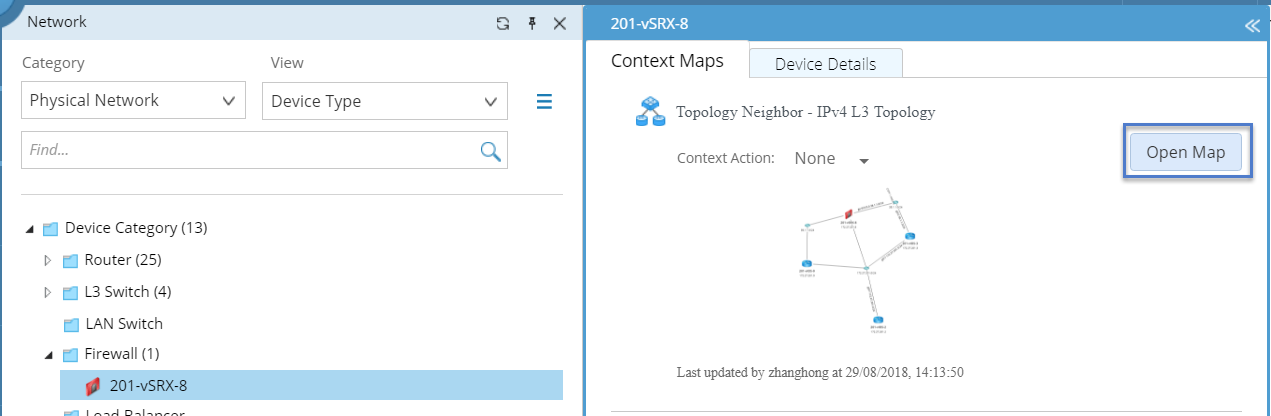The width and height of the screenshot is (1271, 416).
Task: Click the refresh icon in Network panel
Action: click(x=503, y=22)
